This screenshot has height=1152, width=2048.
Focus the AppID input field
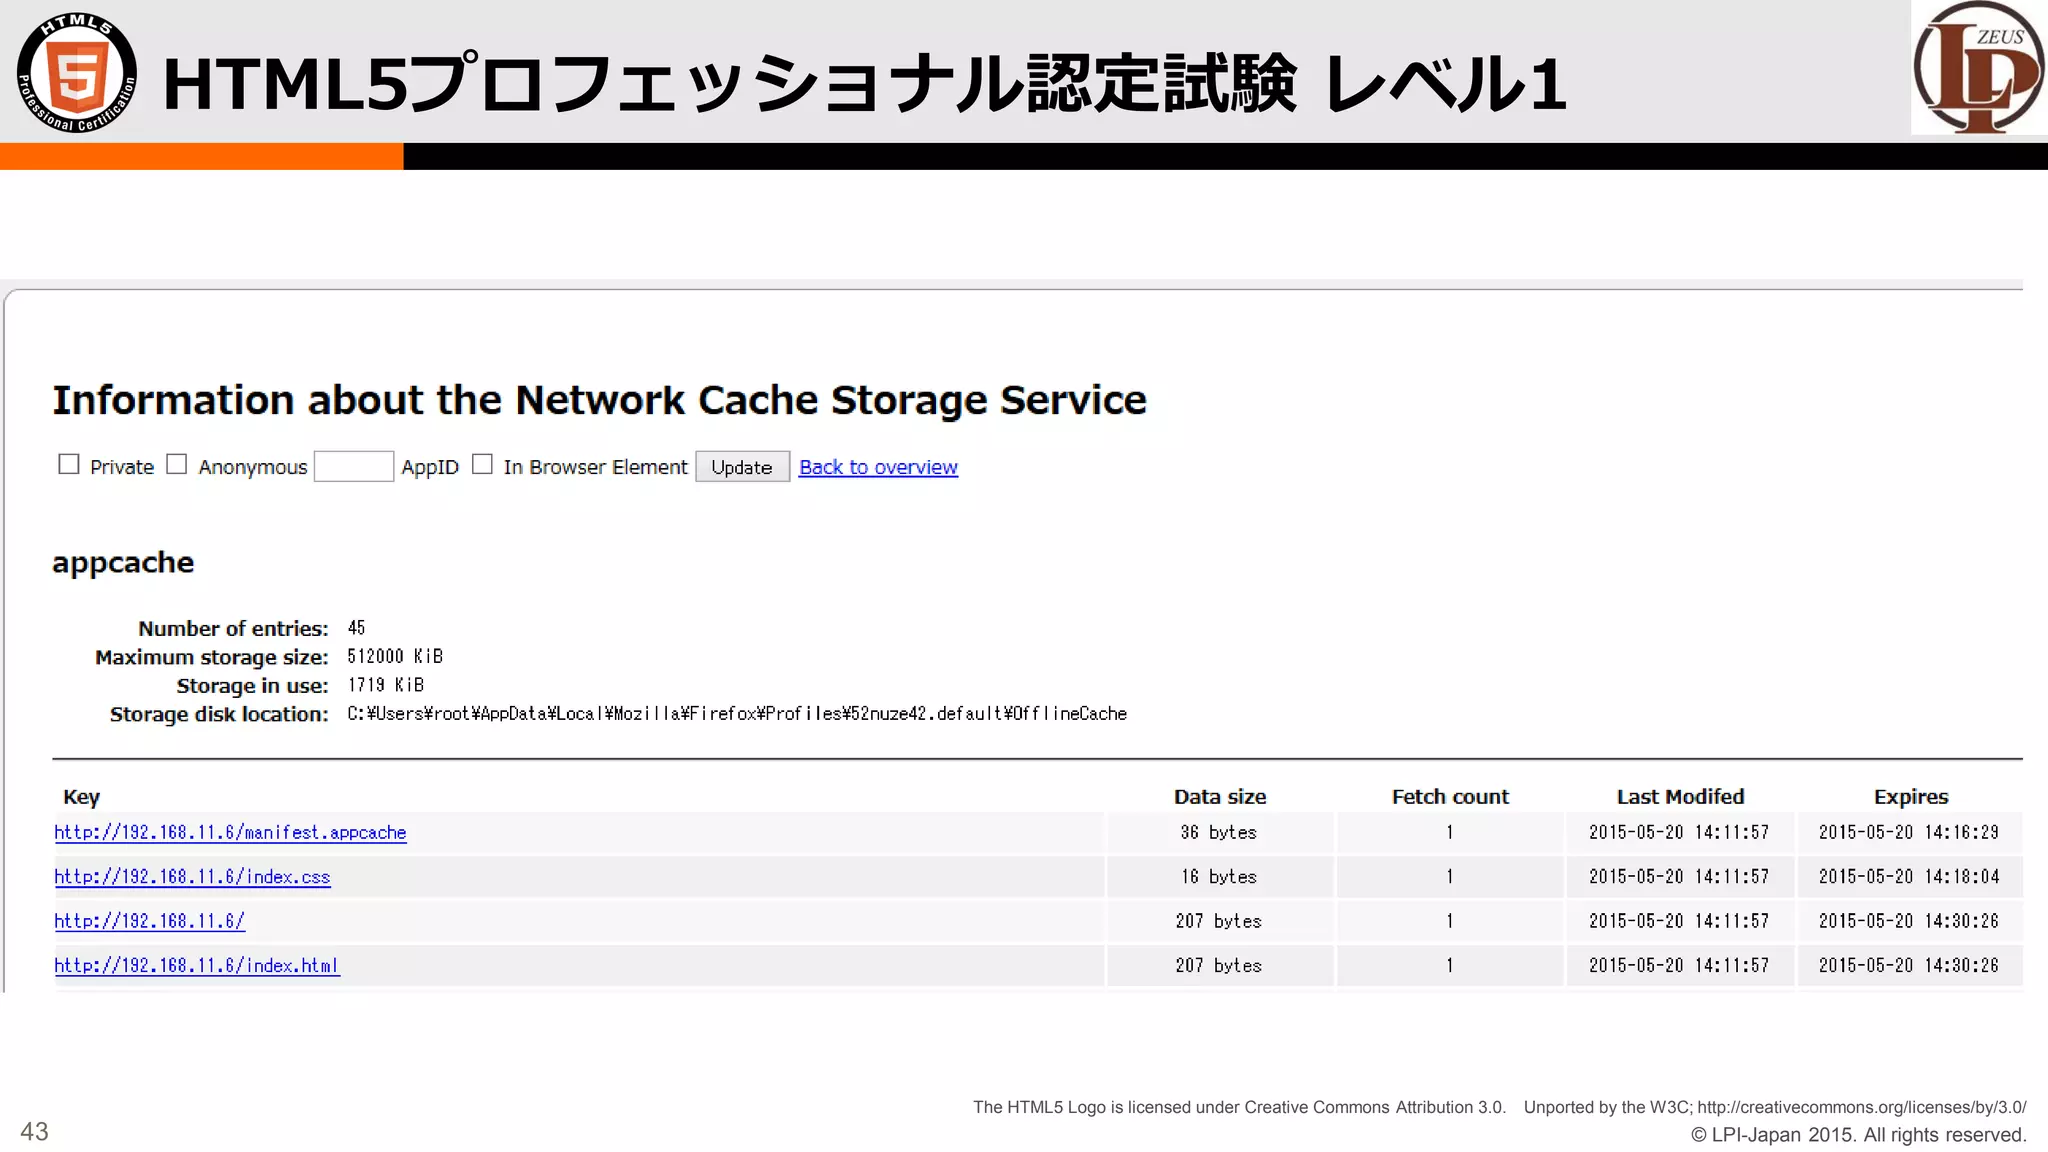354,466
